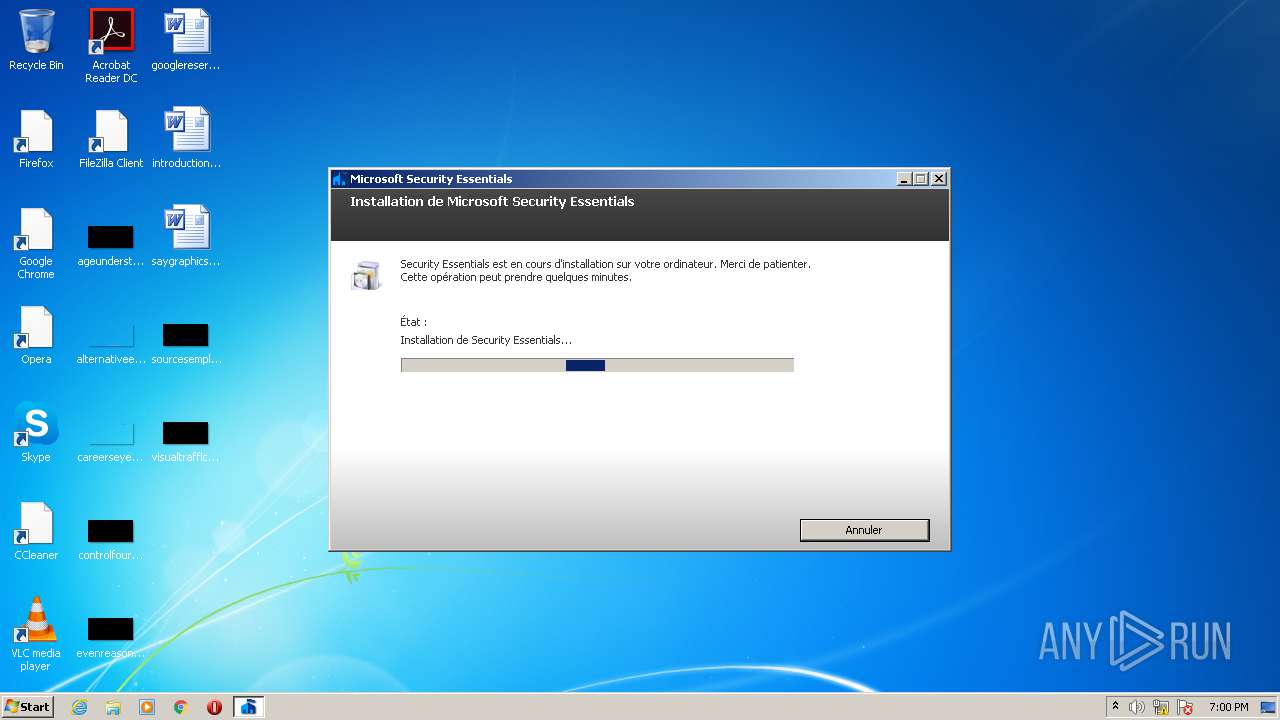The width and height of the screenshot is (1280, 720).
Task: Launch Chrome from the taskbar
Action: pos(181,707)
